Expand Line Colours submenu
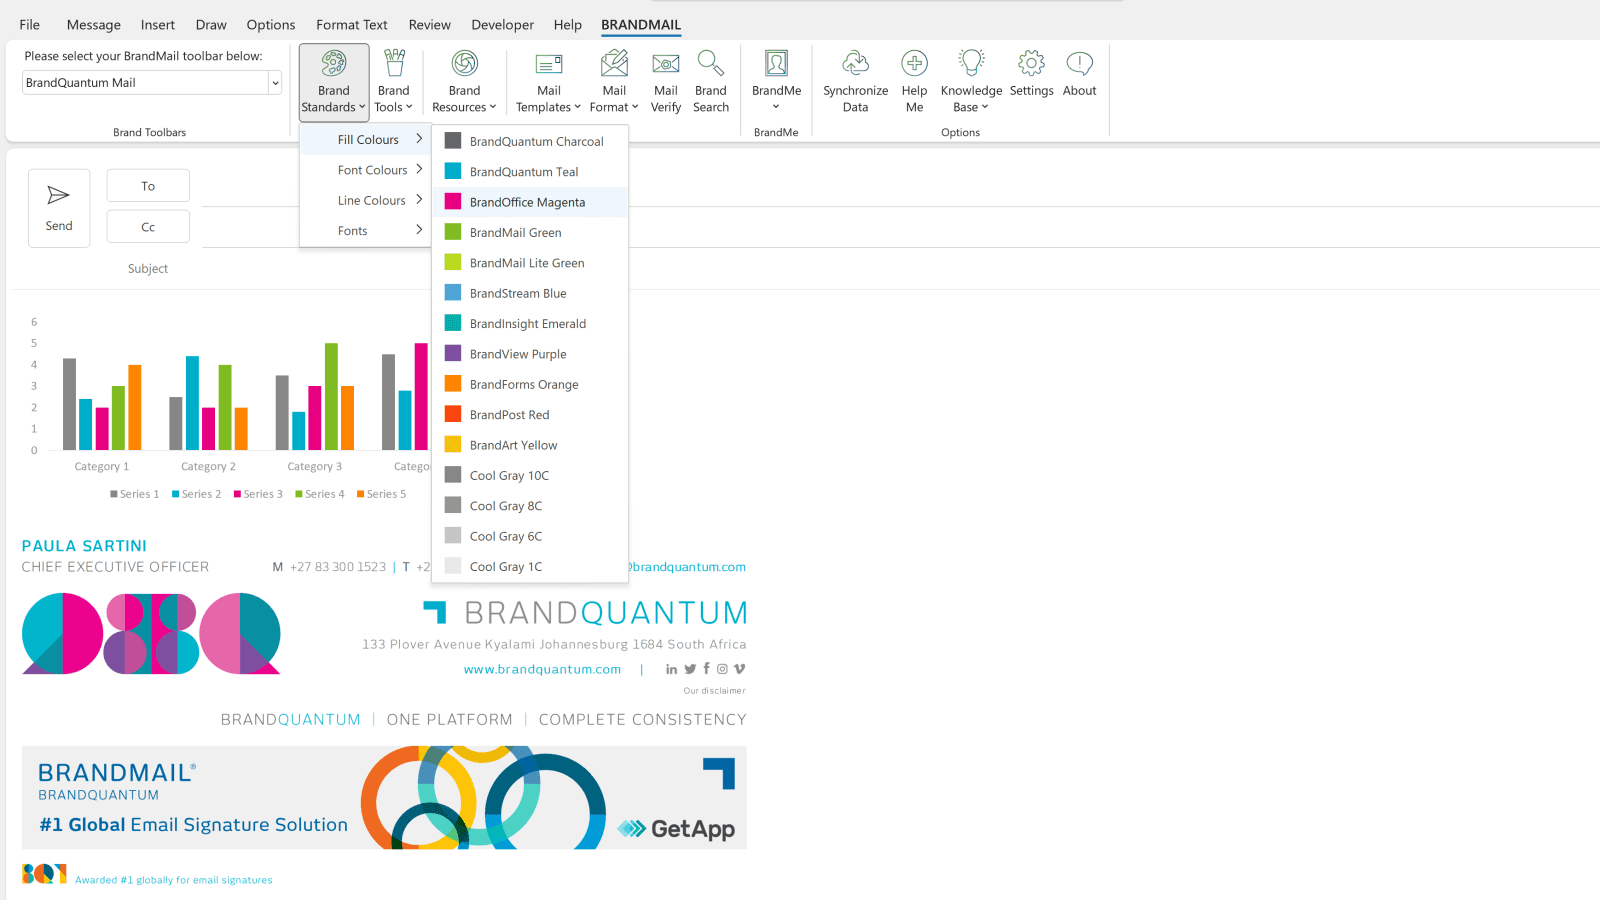The width and height of the screenshot is (1600, 900). (365, 200)
